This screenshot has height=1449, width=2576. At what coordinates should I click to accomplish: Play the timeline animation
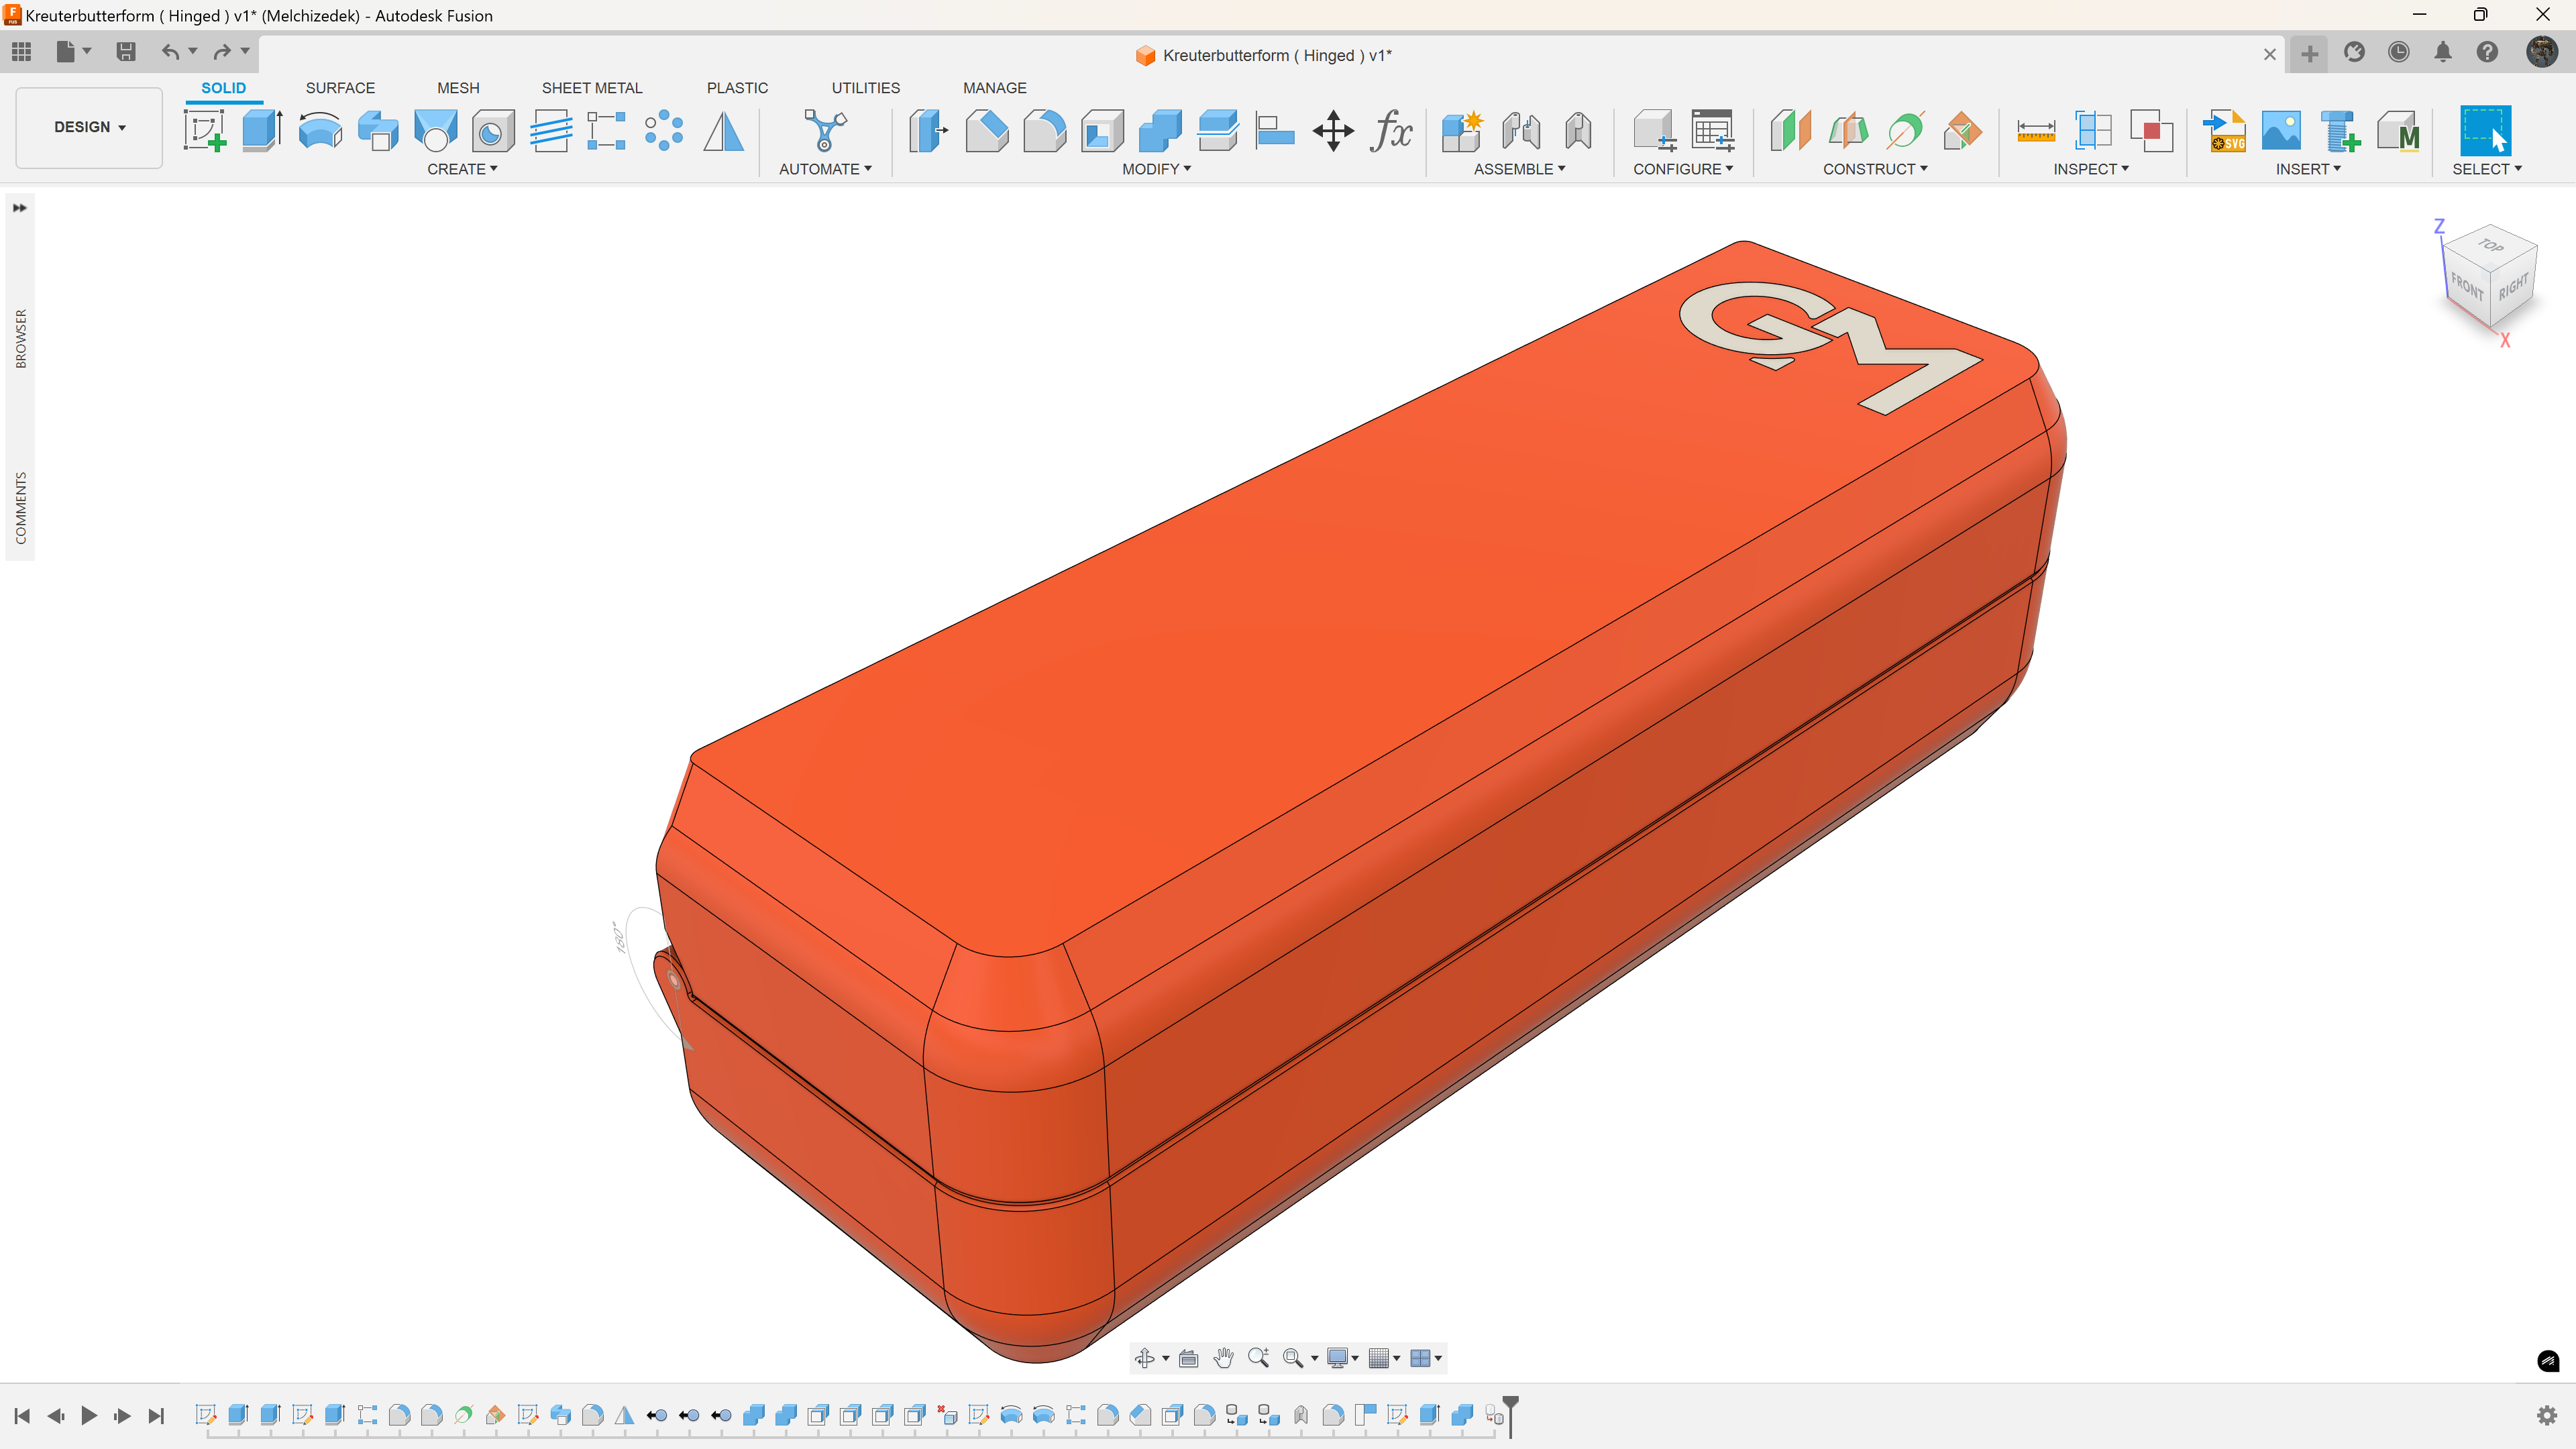(89, 1415)
